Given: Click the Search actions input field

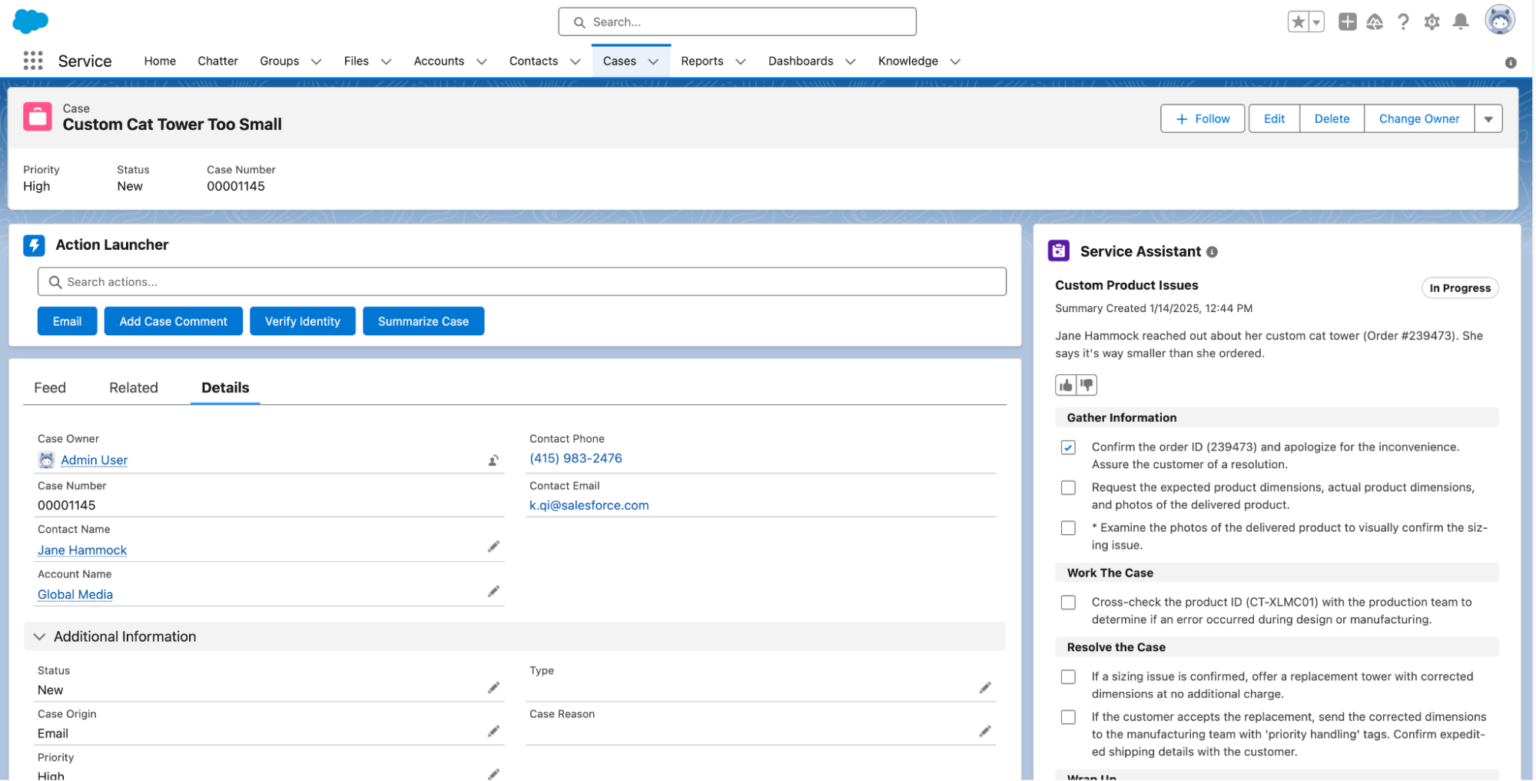Looking at the screenshot, I should click(522, 282).
